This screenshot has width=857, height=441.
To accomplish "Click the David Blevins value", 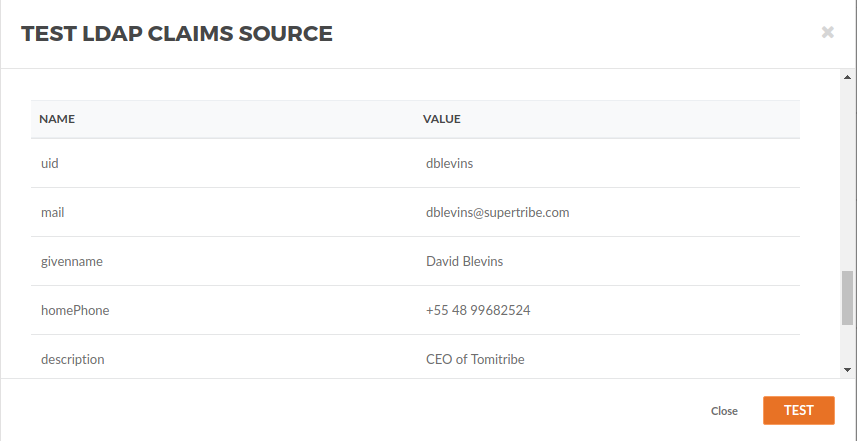I will [x=464, y=261].
